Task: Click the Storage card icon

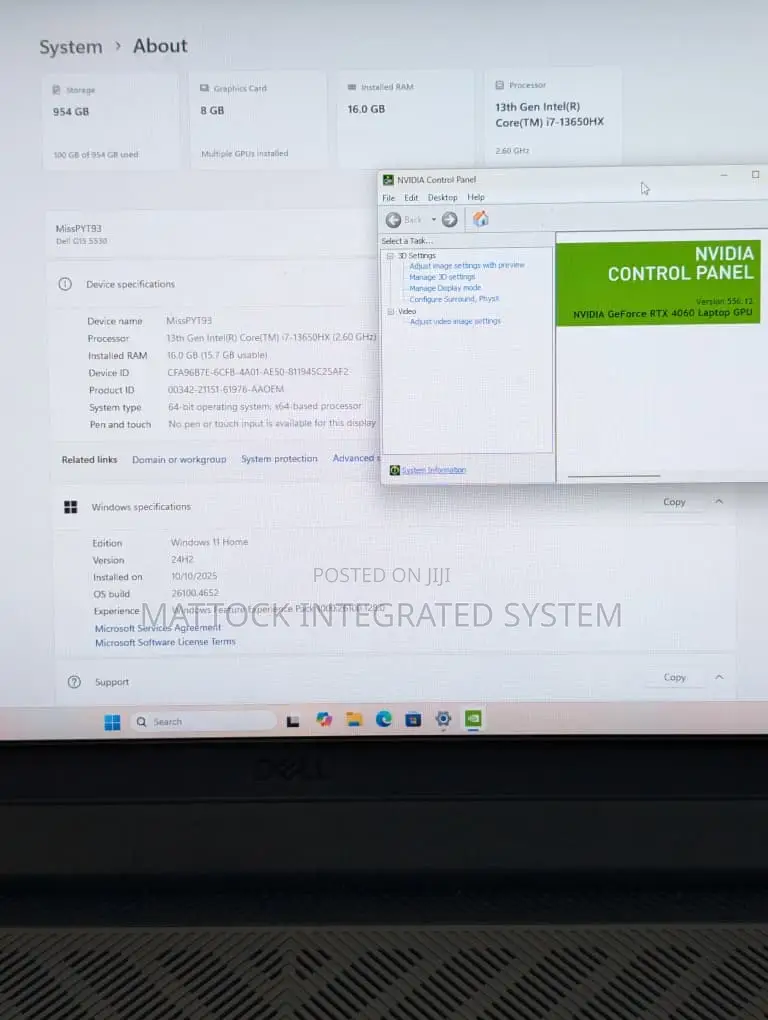Action: coord(56,90)
